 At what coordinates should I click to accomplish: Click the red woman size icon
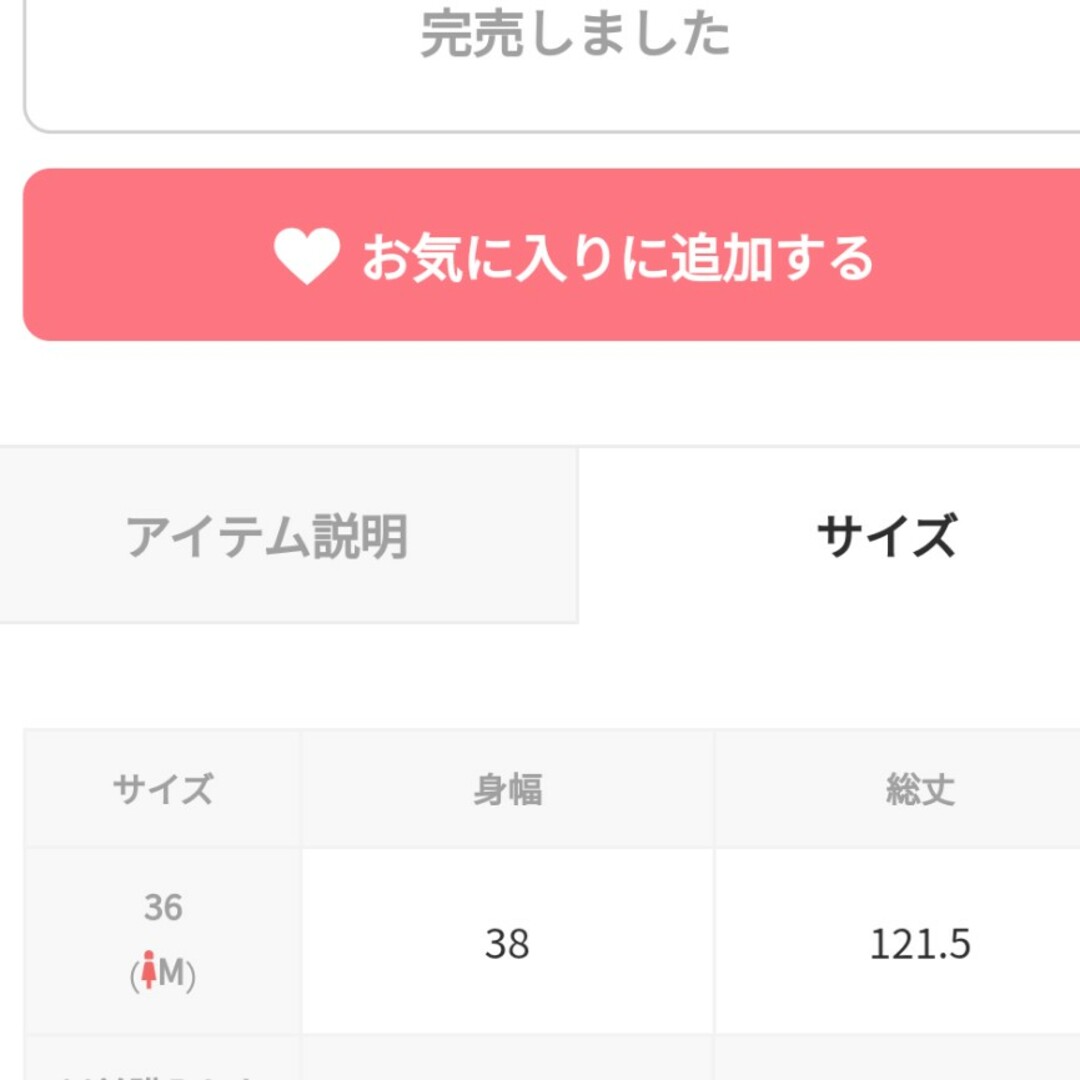(x=149, y=970)
